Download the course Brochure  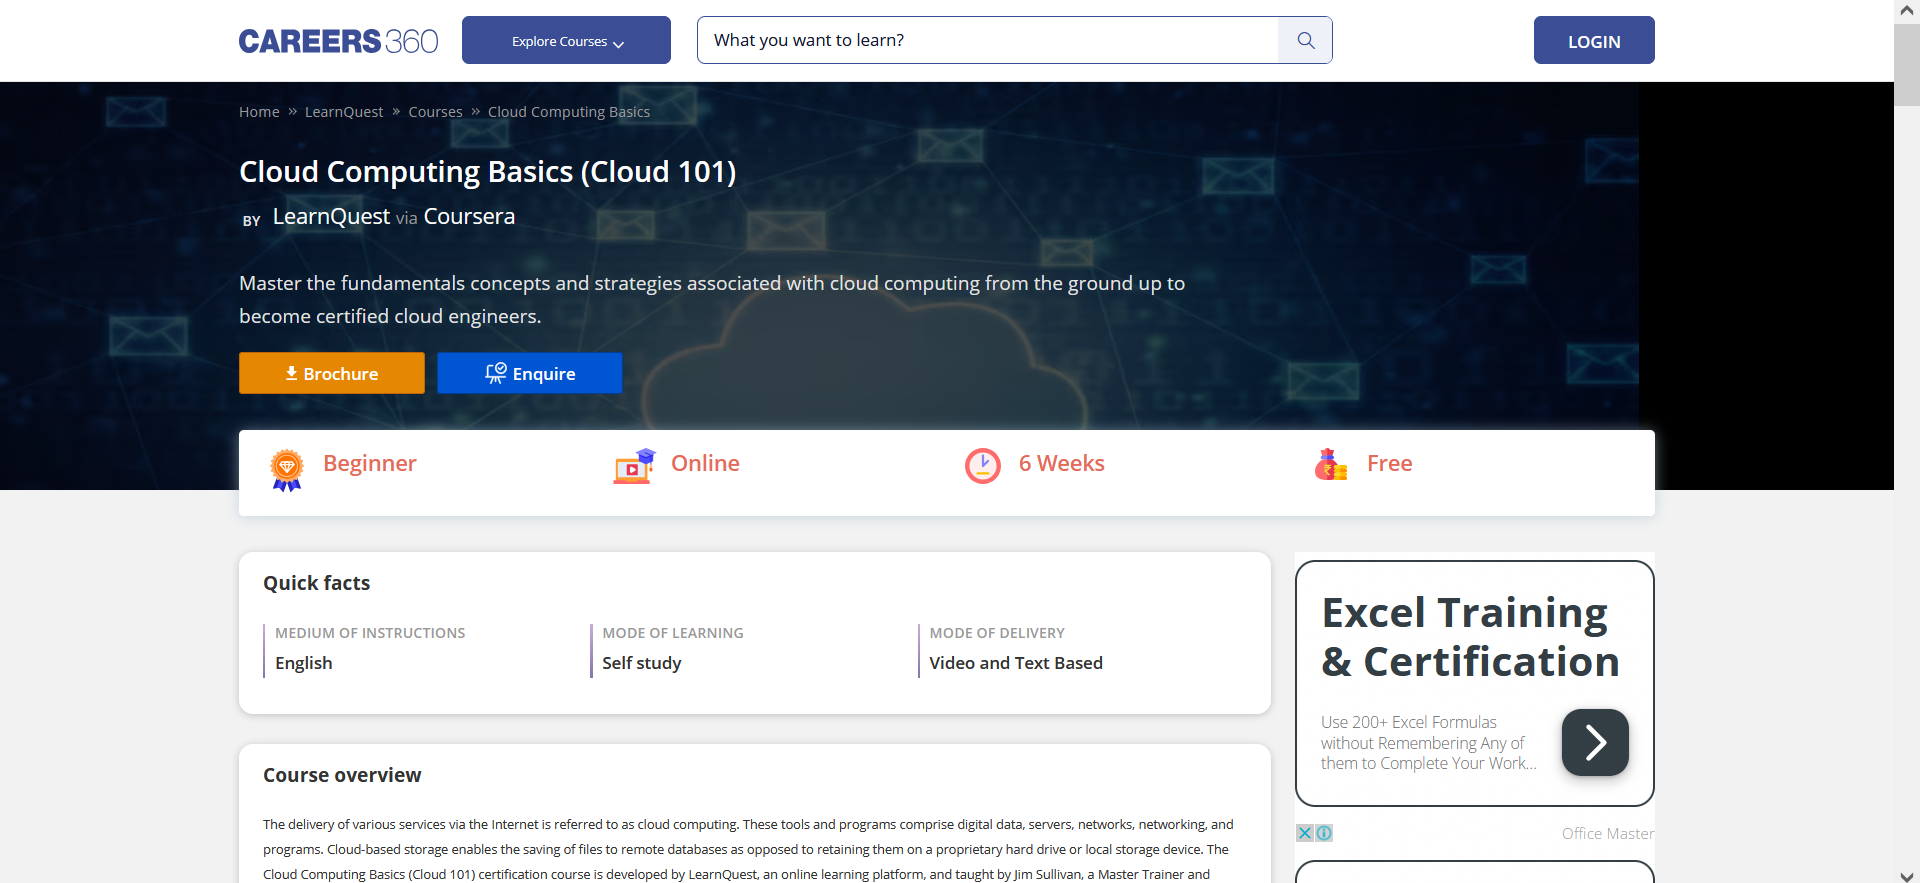[x=332, y=373]
